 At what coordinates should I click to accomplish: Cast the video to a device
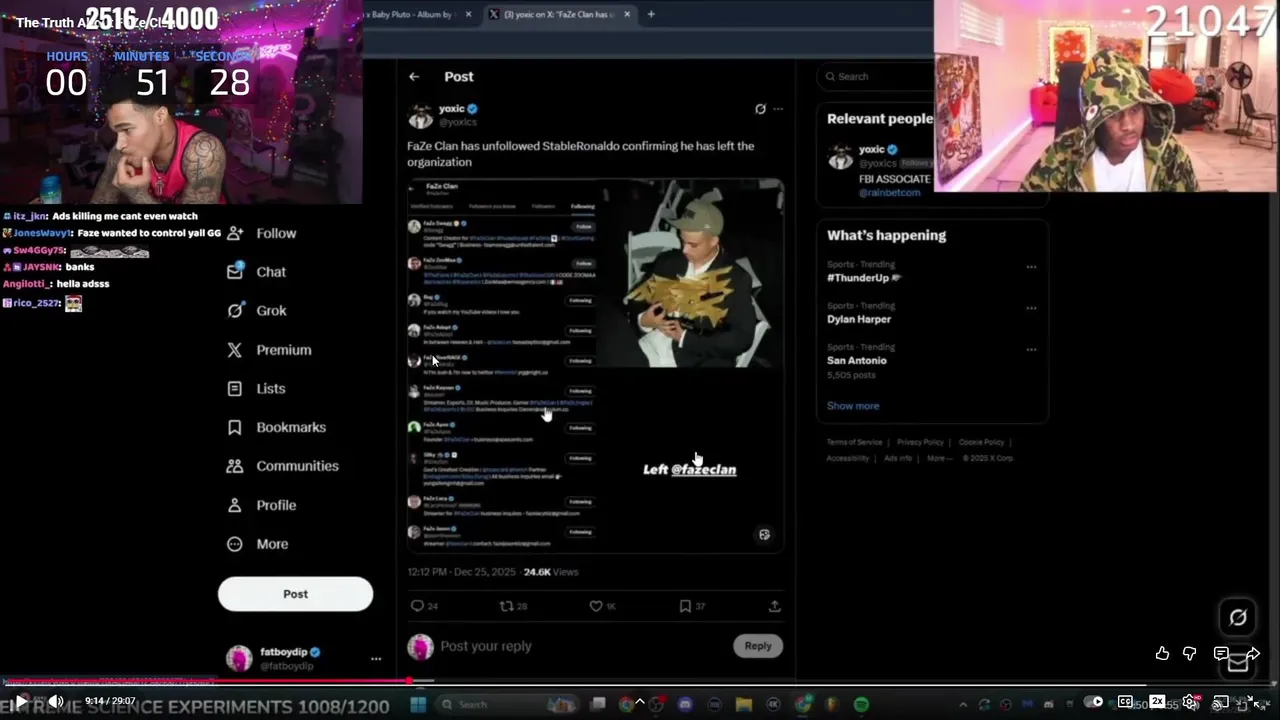click(x=1221, y=702)
